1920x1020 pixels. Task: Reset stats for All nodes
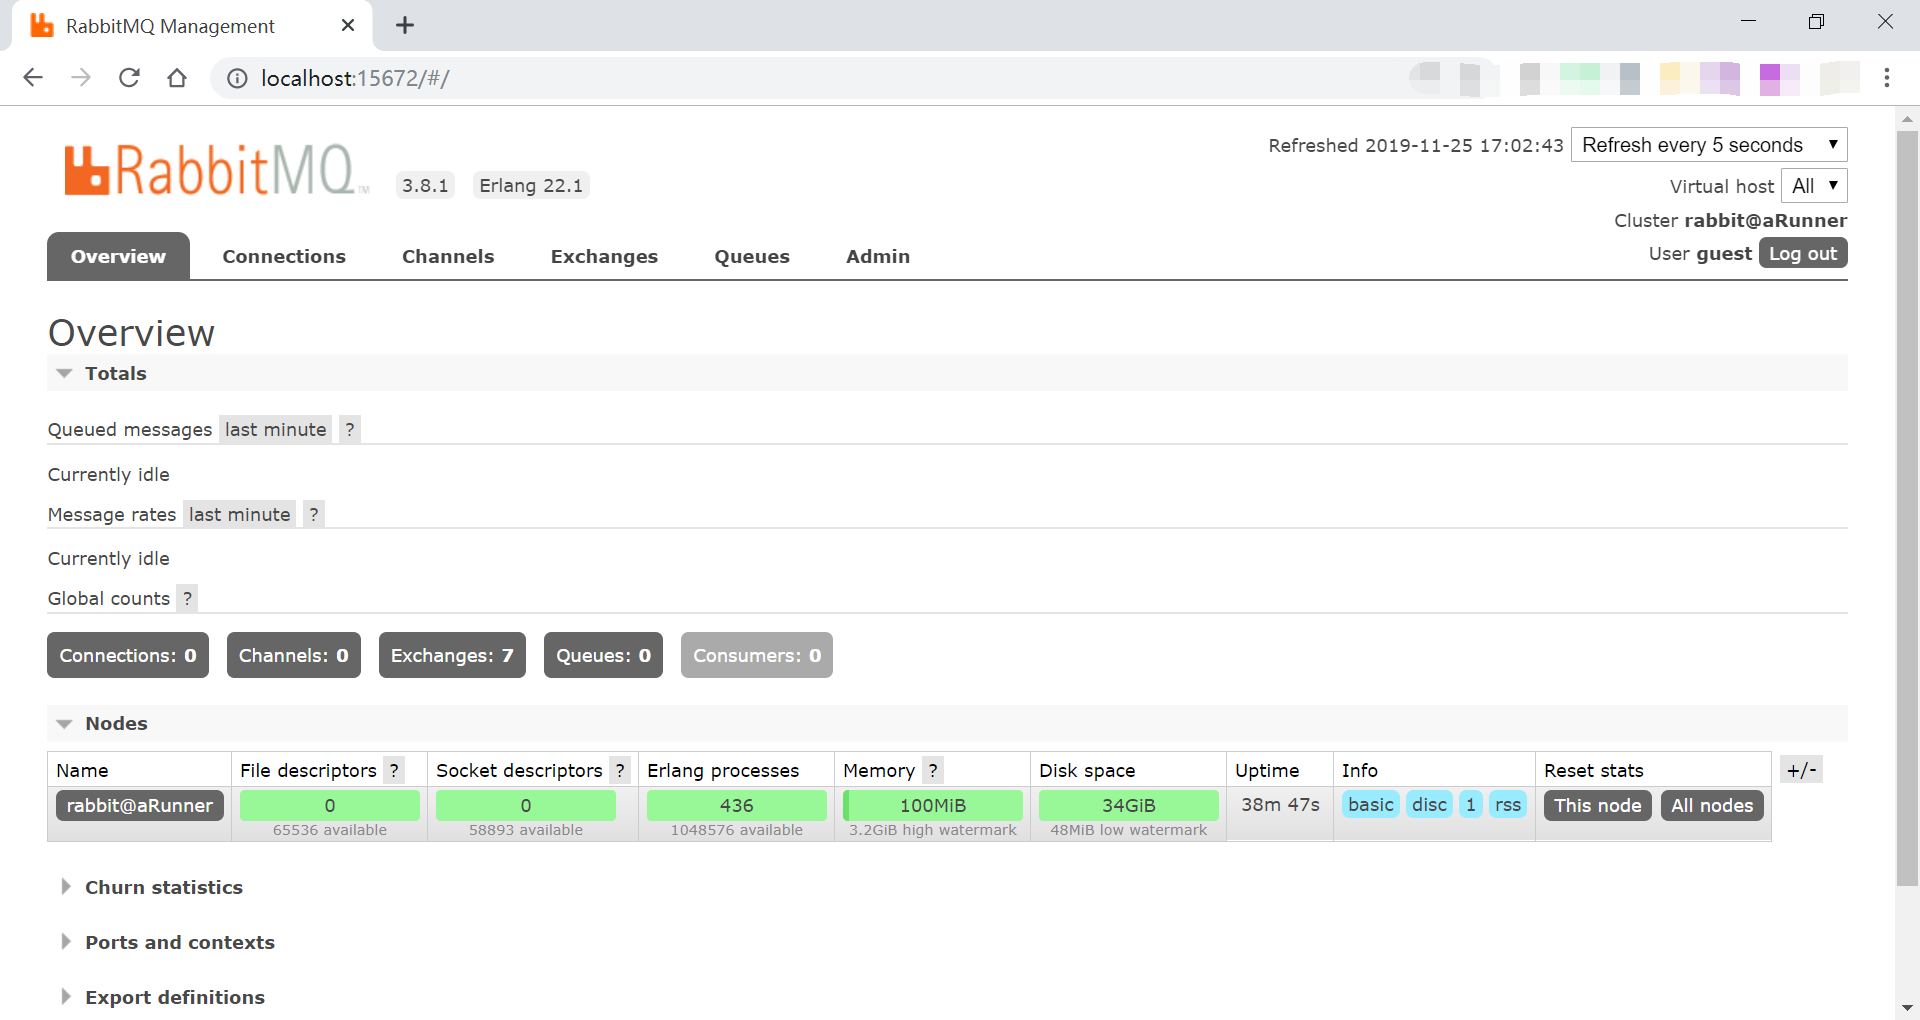1712,806
